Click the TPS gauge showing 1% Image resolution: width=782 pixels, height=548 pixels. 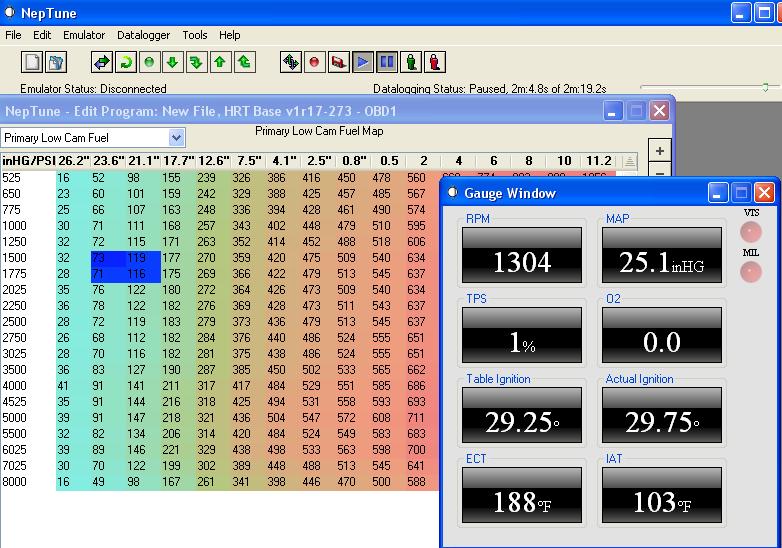(522, 335)
